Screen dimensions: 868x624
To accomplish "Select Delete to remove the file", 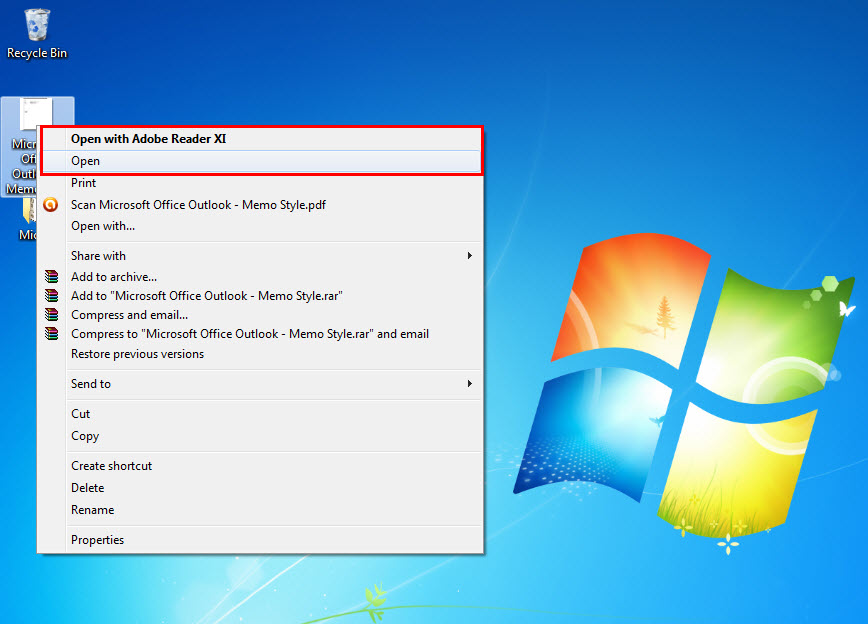I will tap(87, 487).
